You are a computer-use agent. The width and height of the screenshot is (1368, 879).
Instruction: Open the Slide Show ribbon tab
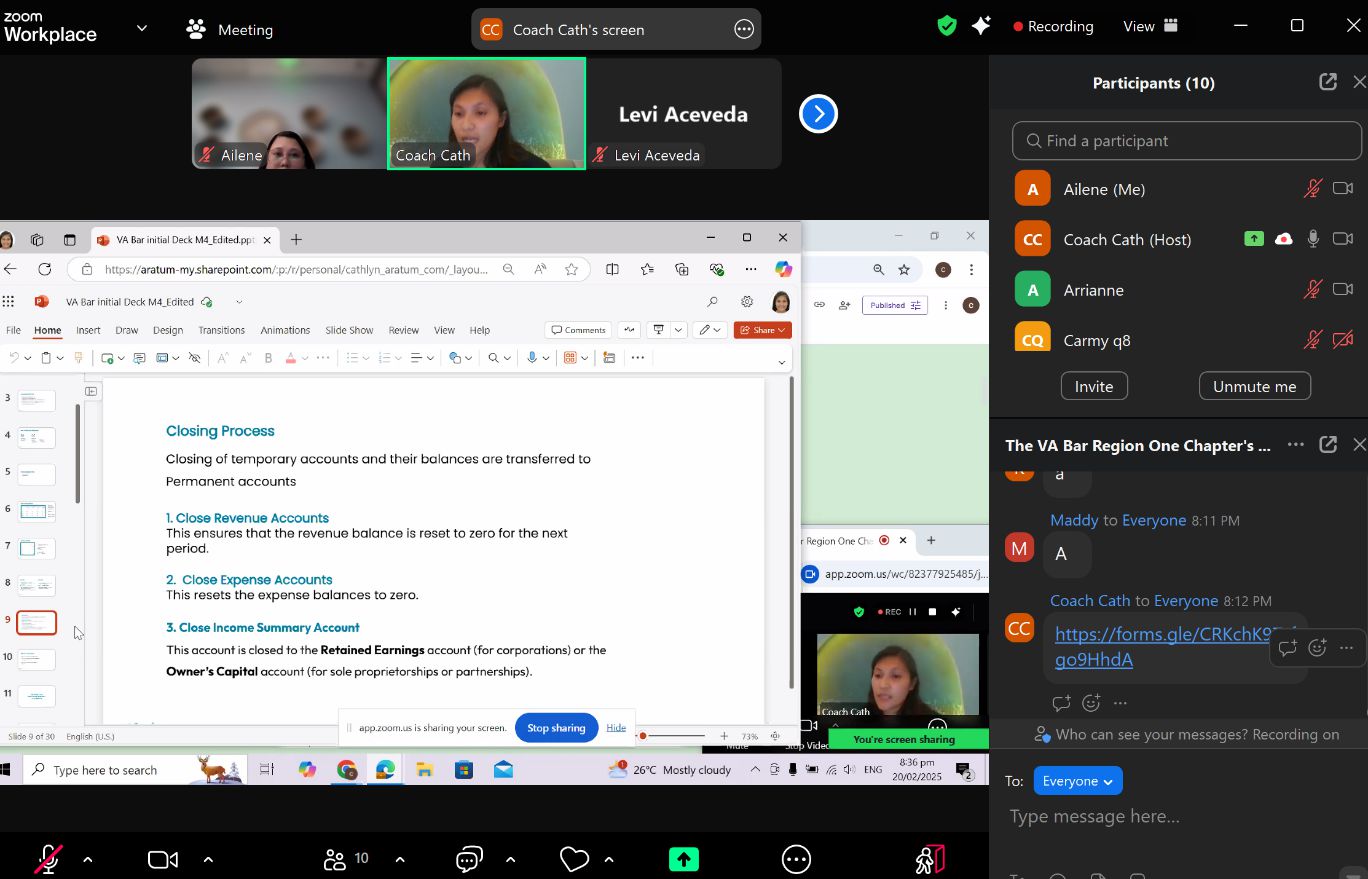349,330
